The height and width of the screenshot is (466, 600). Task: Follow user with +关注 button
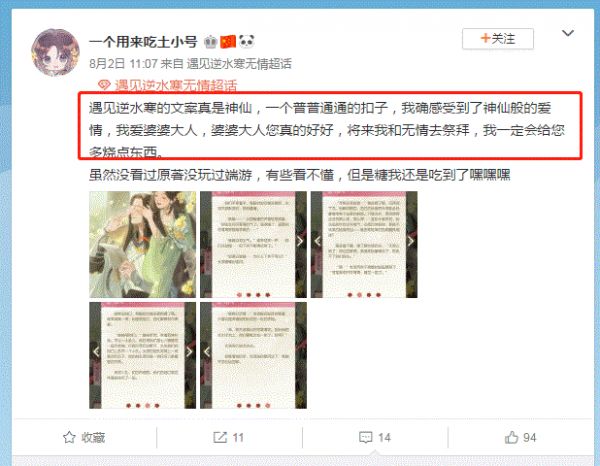(x=498, y=39)
